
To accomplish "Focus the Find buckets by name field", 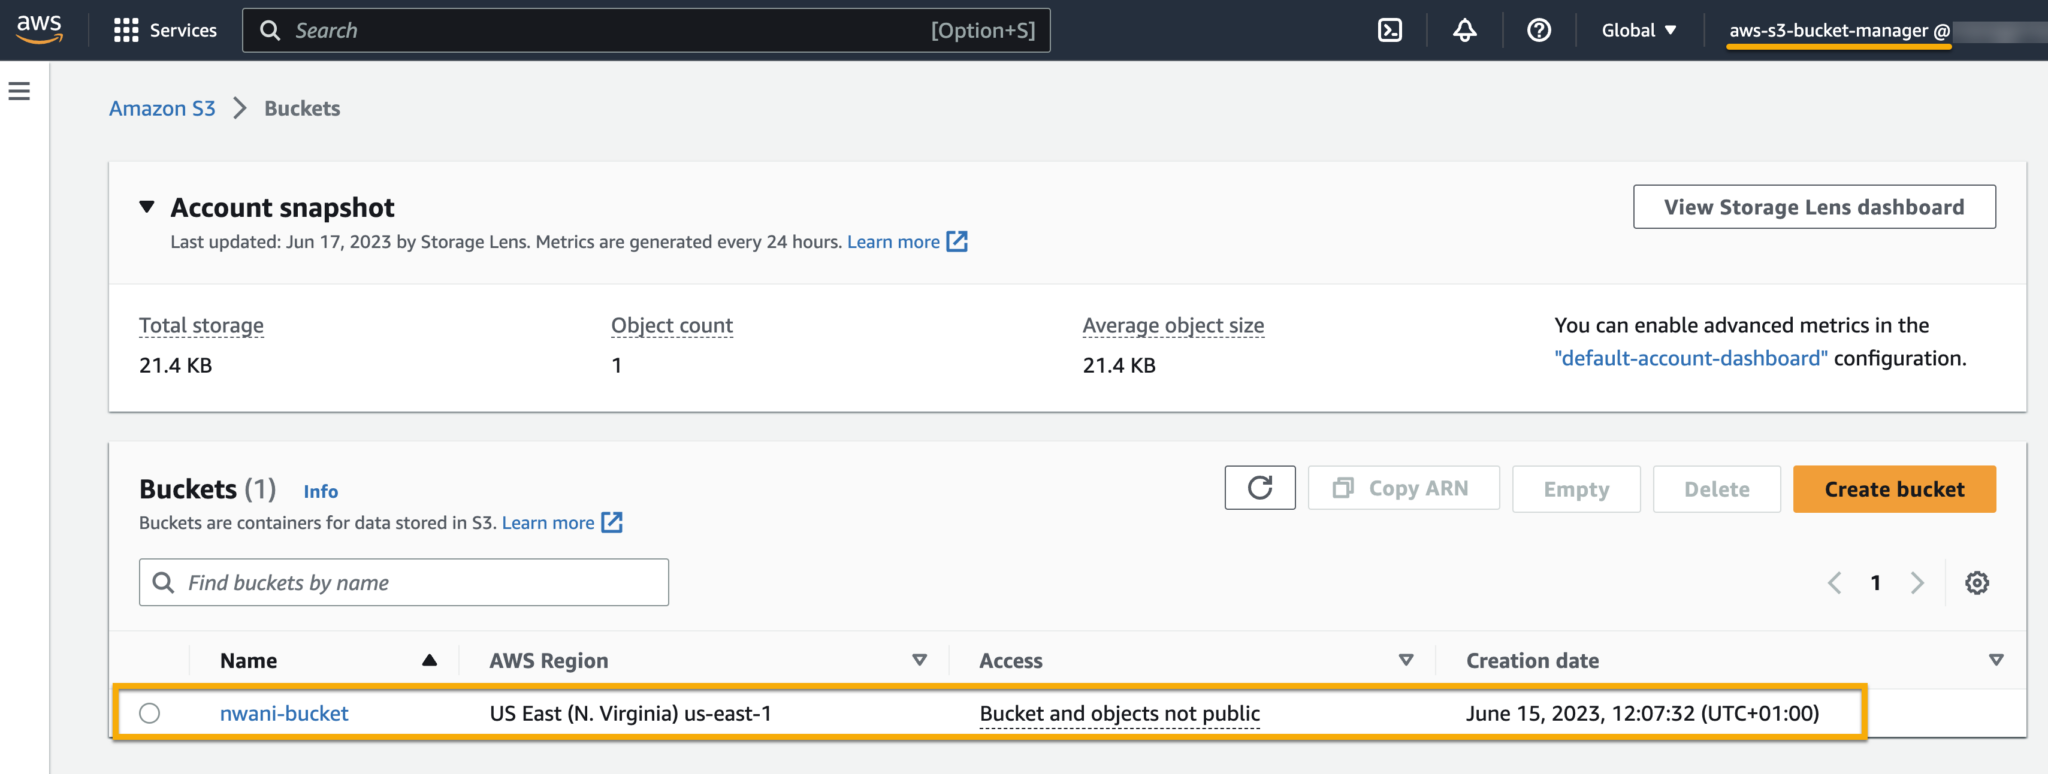I will click(404, 582).
